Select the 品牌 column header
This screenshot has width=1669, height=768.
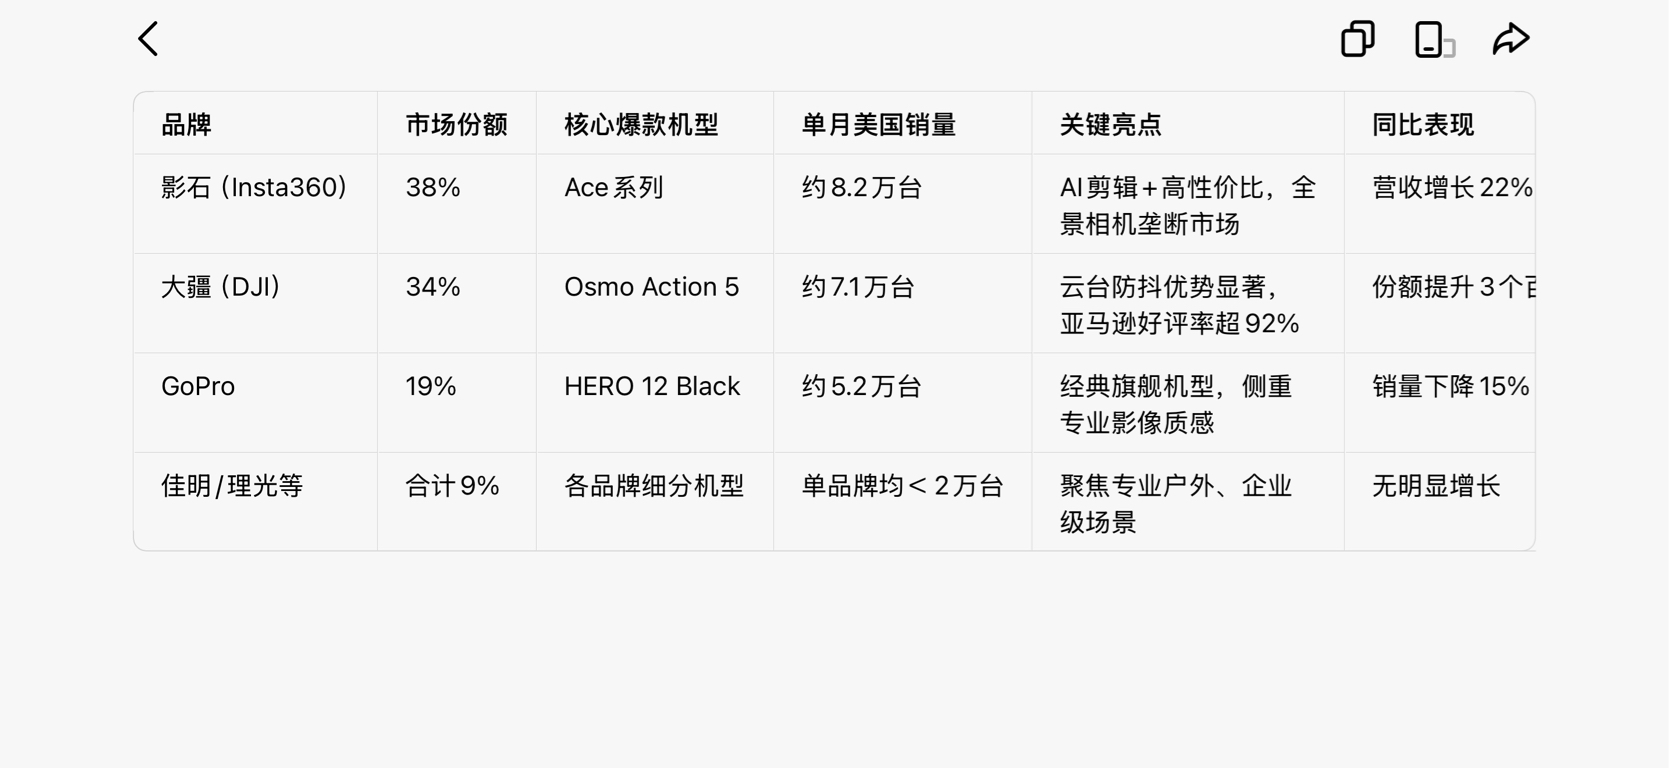187,125
